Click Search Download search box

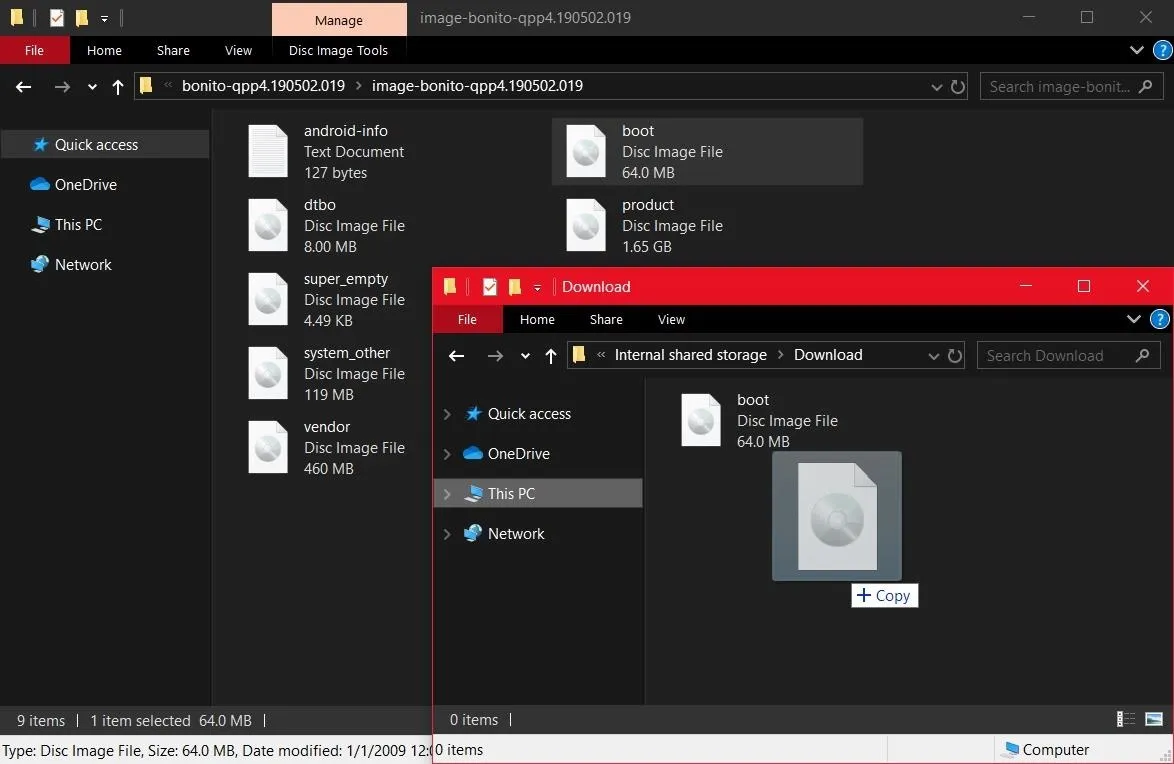(x=1068, y=355)
